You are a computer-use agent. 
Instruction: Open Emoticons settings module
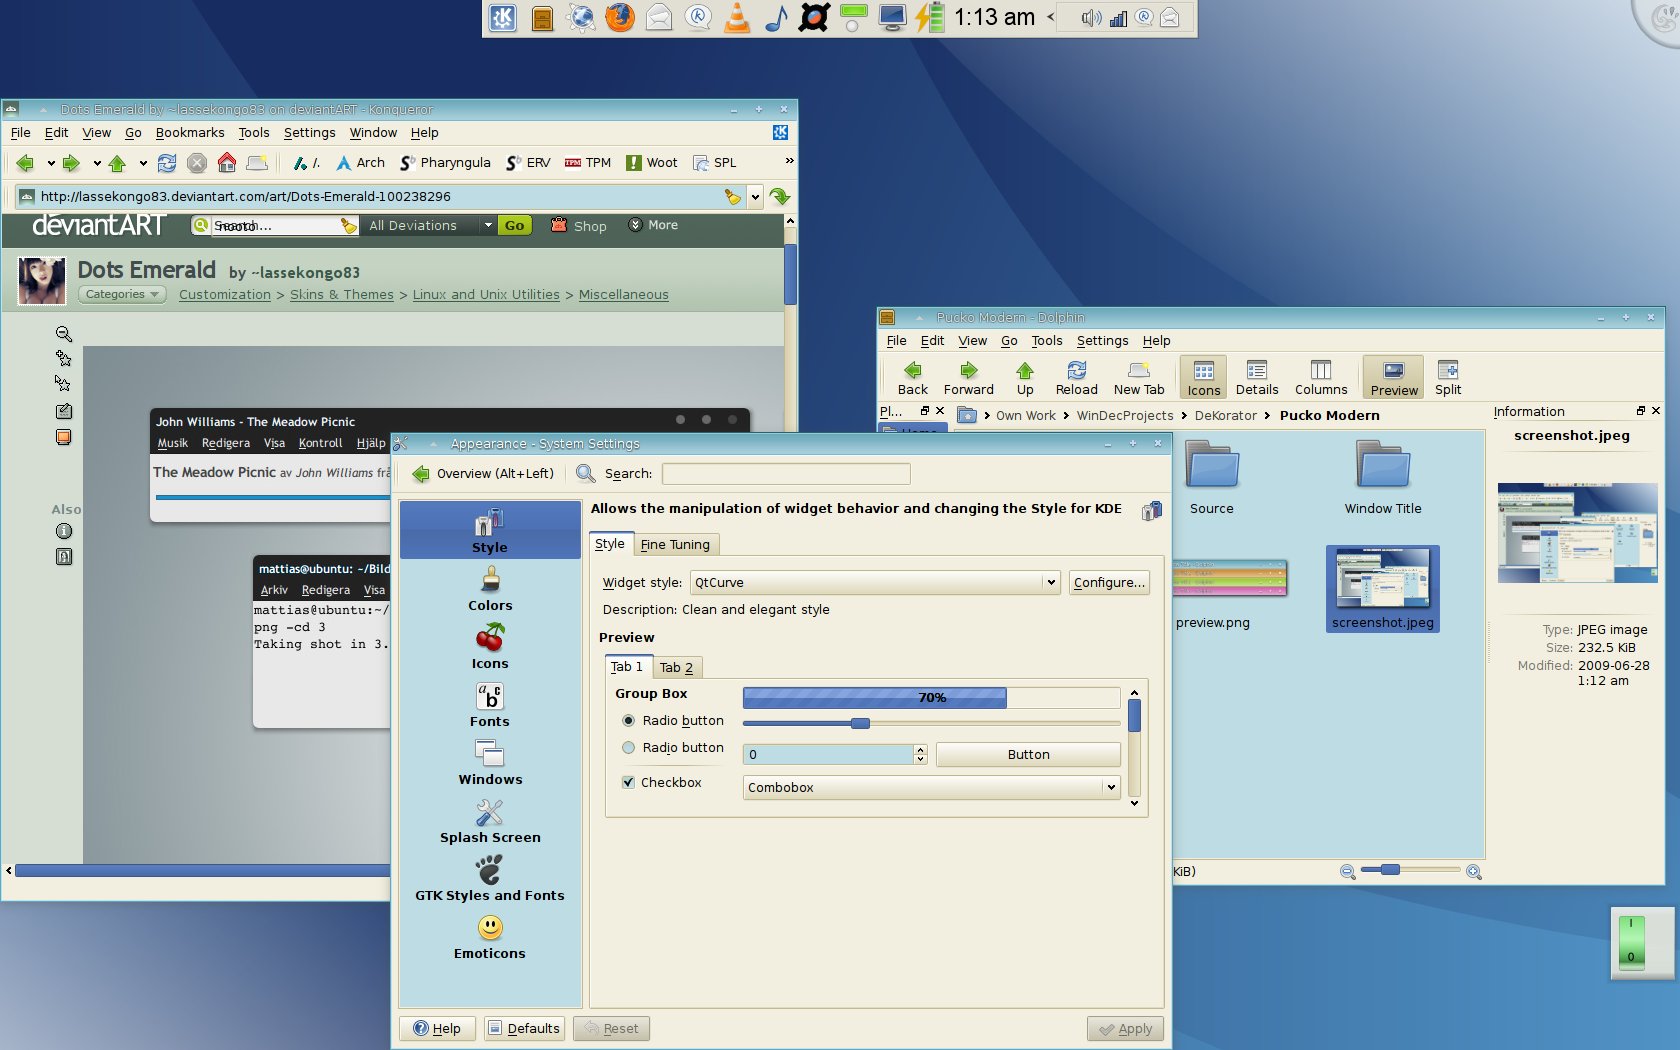click(x=490, y=936)
